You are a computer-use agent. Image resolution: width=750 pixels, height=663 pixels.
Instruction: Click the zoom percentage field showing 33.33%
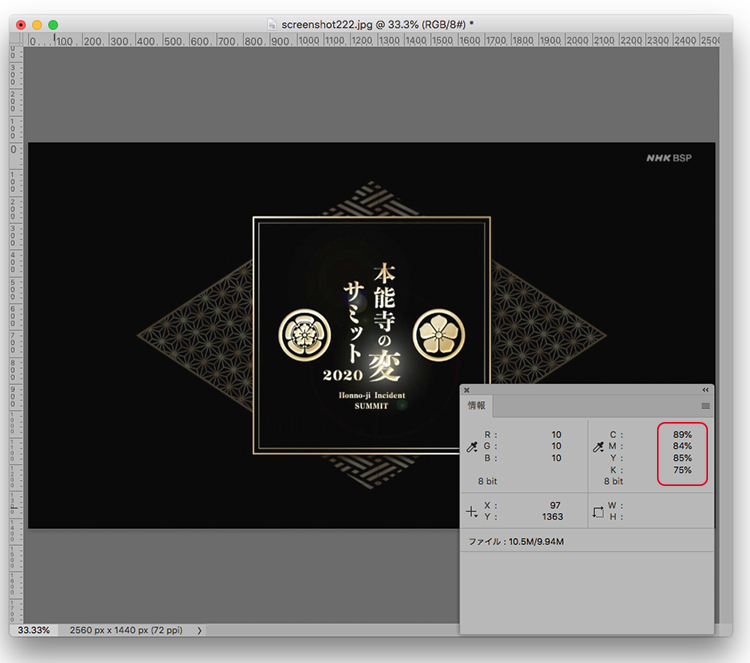[x=33, y=631]
